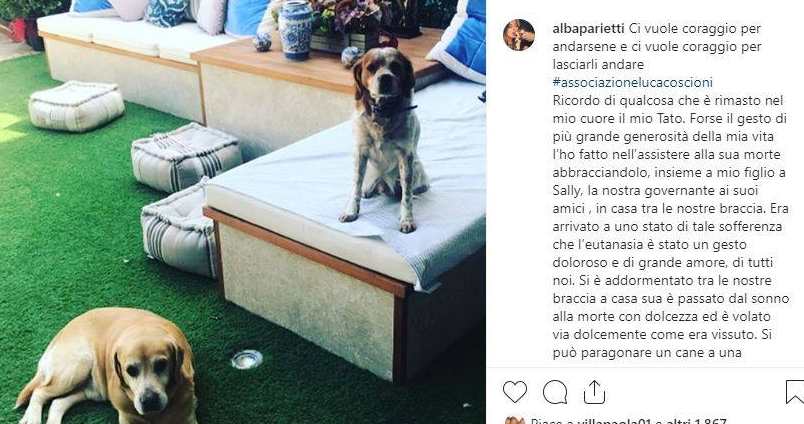804x424 pixels.
Task: Like the post with the heart icon
Action: (515, 392)
